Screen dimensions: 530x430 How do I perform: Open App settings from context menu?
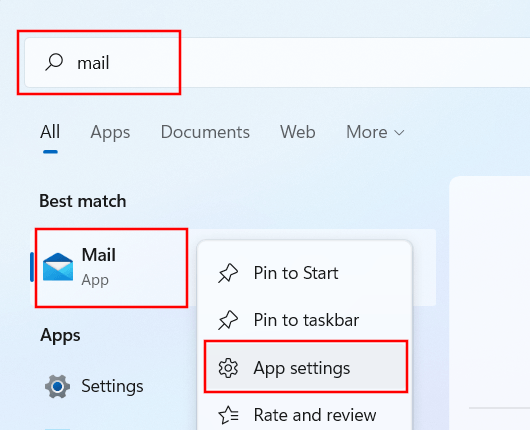coord(306,368)
